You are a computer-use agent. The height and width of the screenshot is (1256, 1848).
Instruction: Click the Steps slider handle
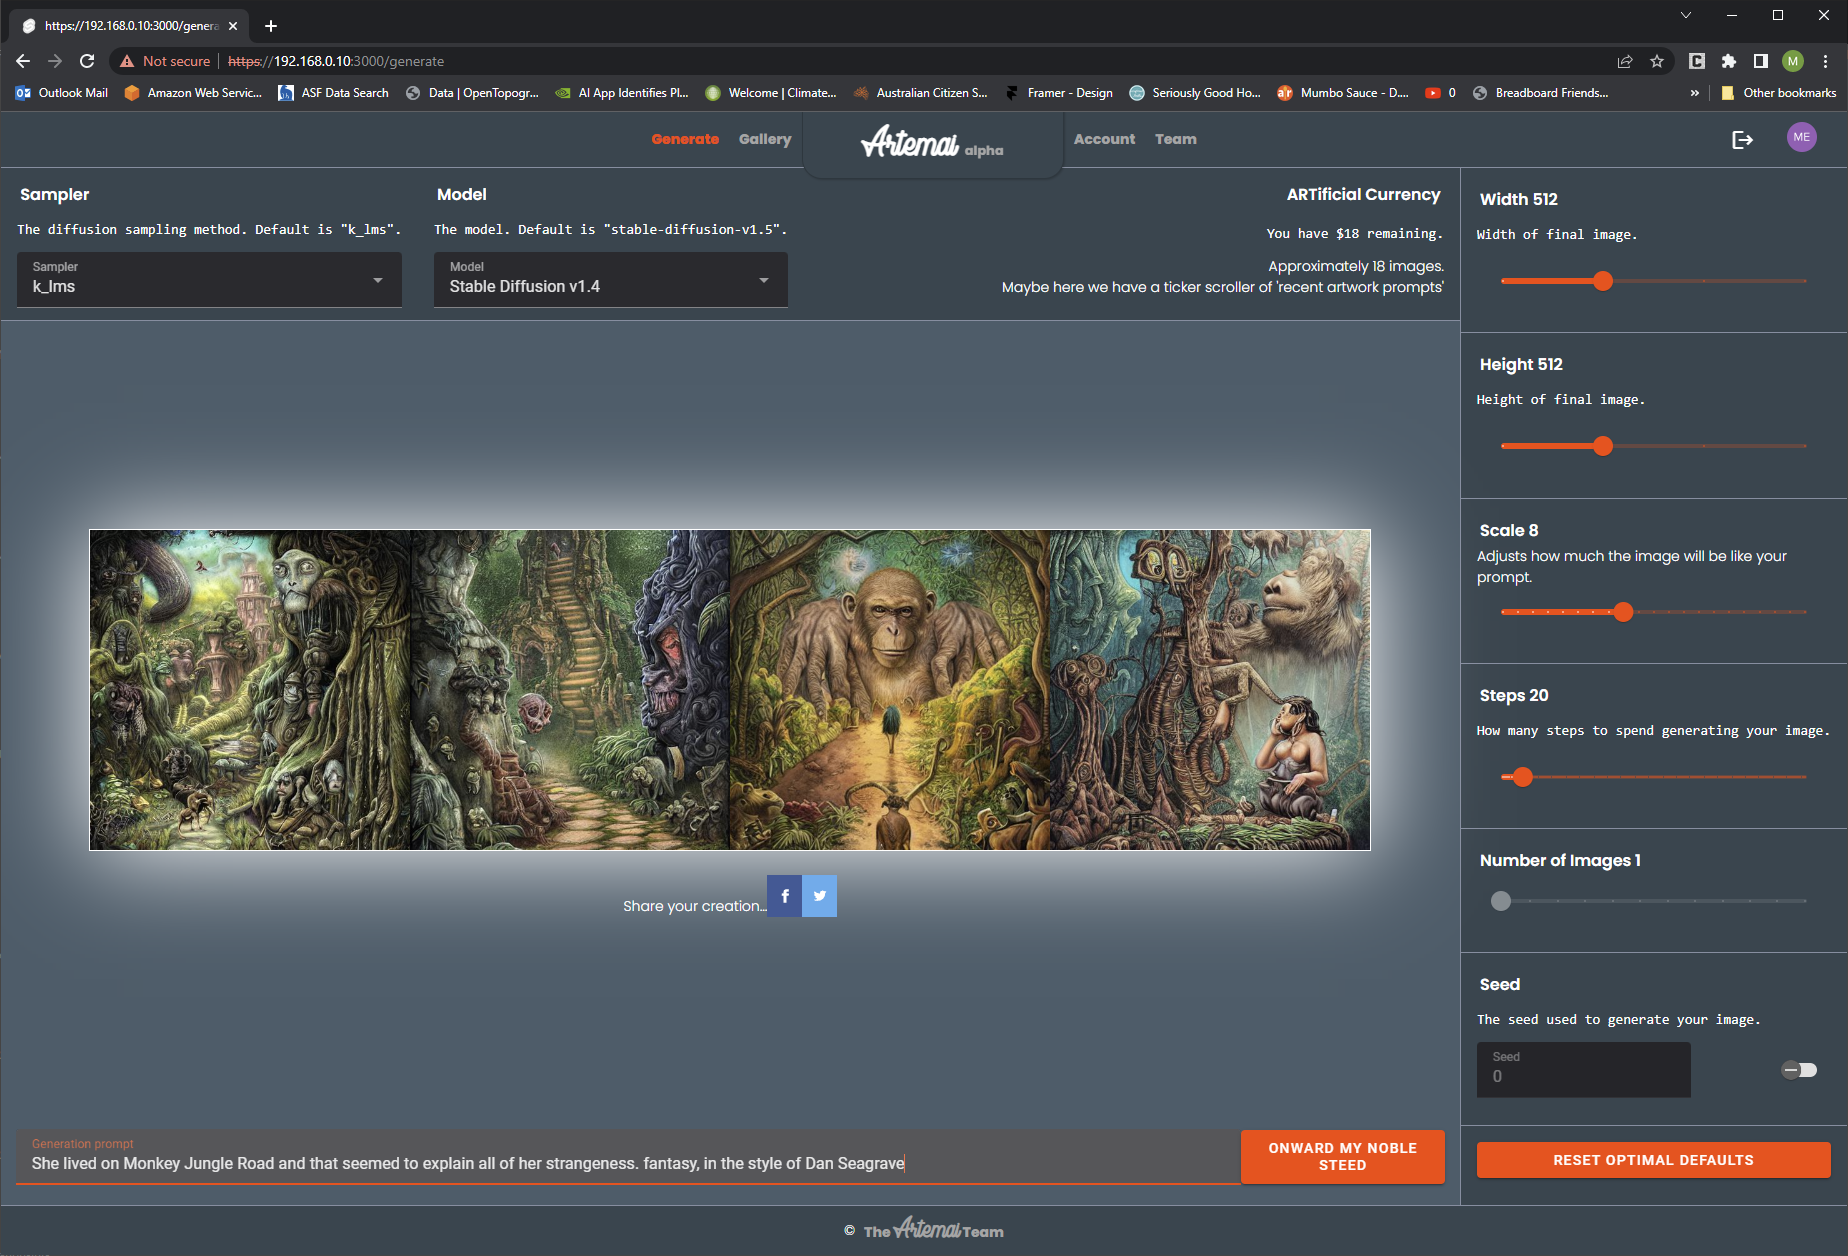point(1522,777)
